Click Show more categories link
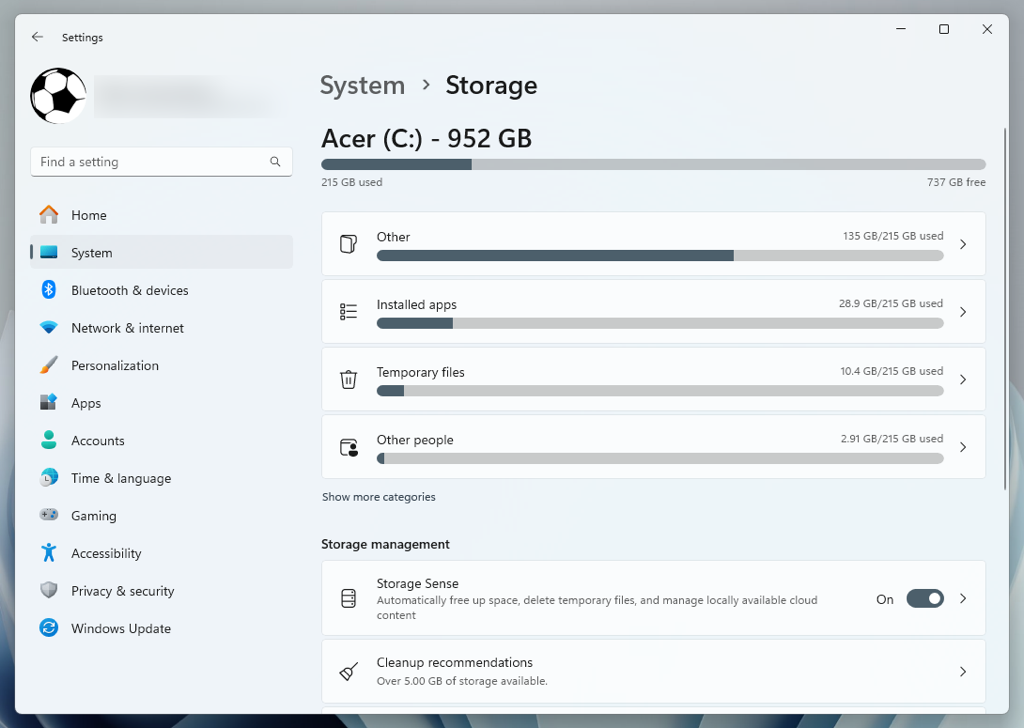The width and height of the screenshot is (1024, 728). point(379,497)
